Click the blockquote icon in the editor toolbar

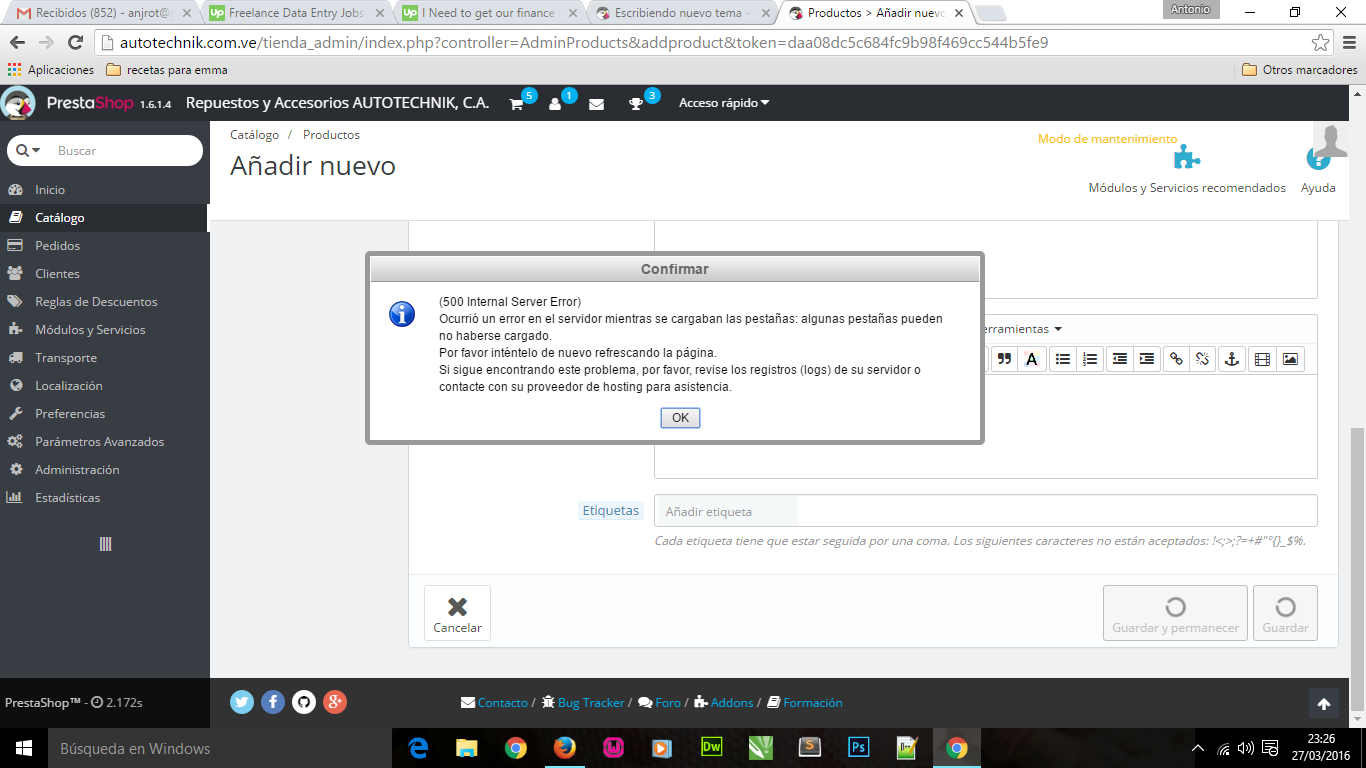[1004, 359]
